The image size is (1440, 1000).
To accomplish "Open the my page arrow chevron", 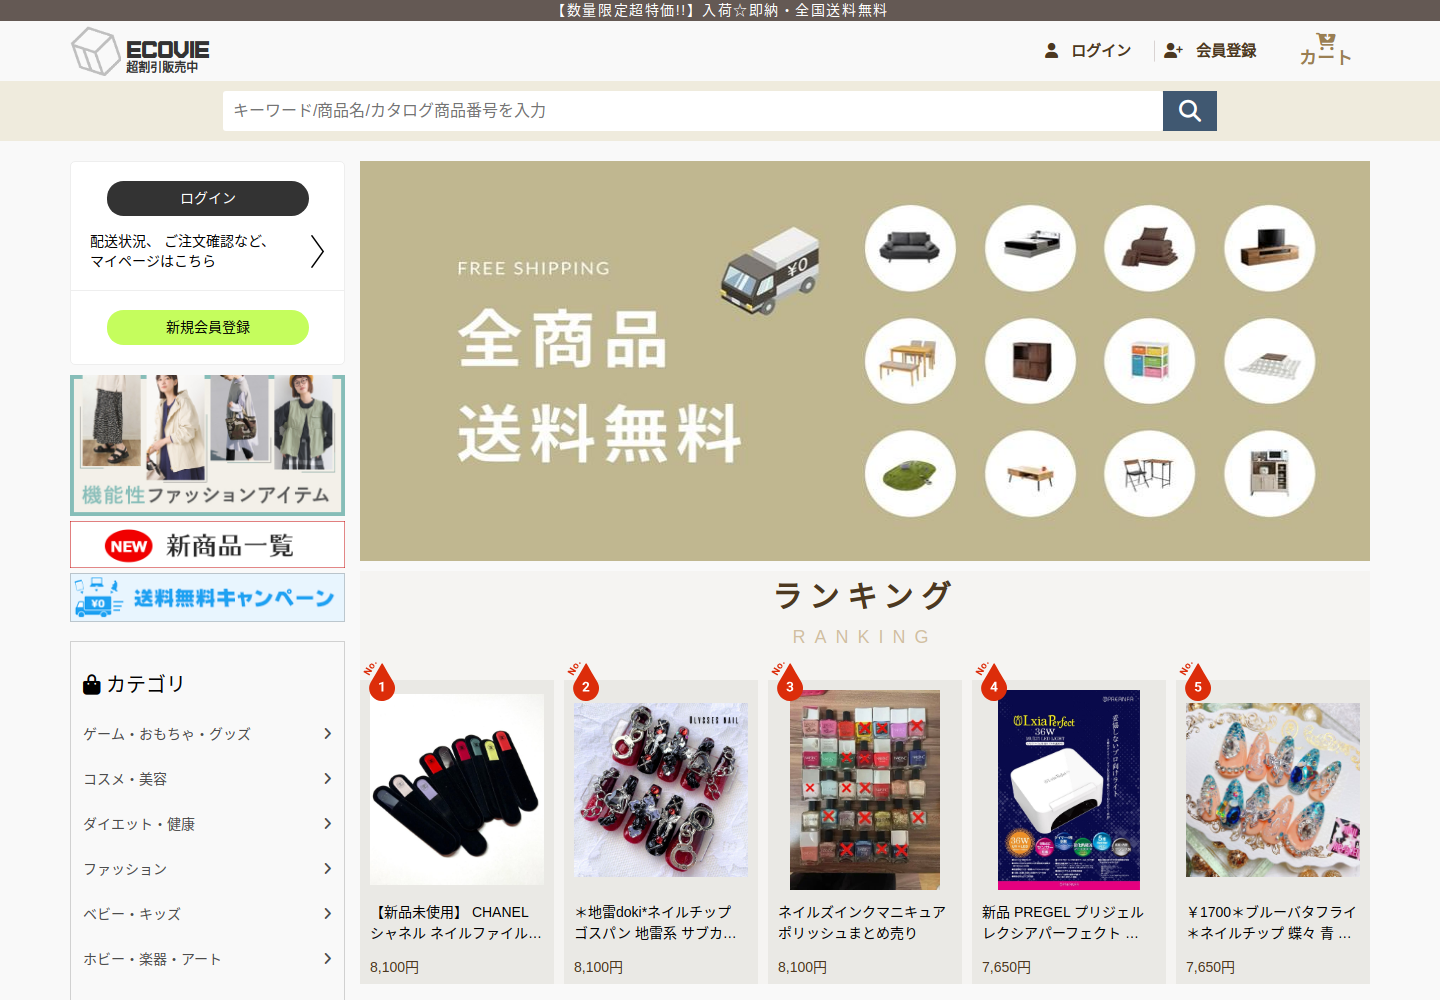I will click(317, 251).
